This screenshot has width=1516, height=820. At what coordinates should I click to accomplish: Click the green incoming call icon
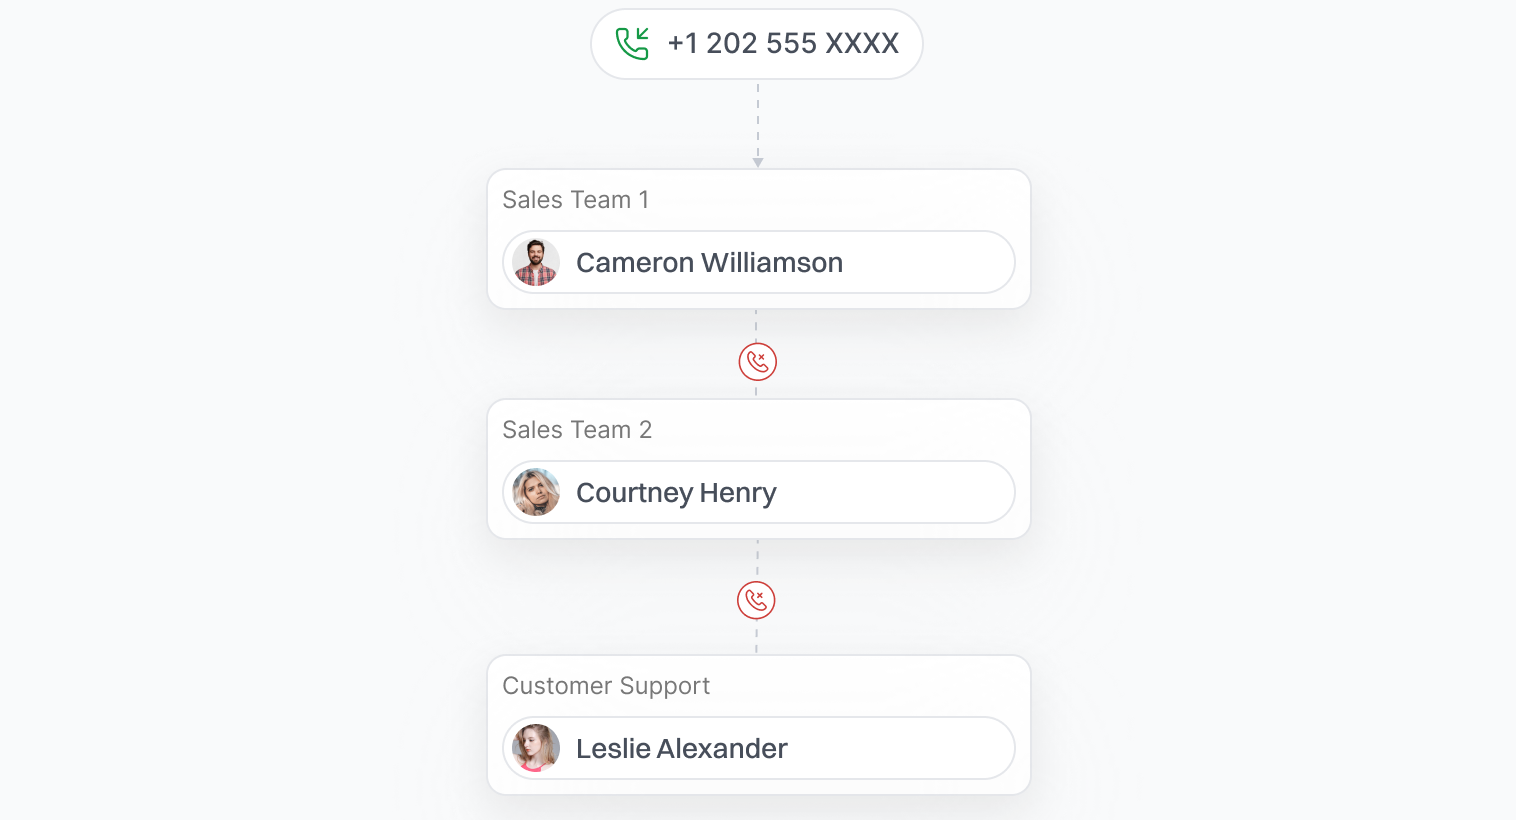coord(632,43)
